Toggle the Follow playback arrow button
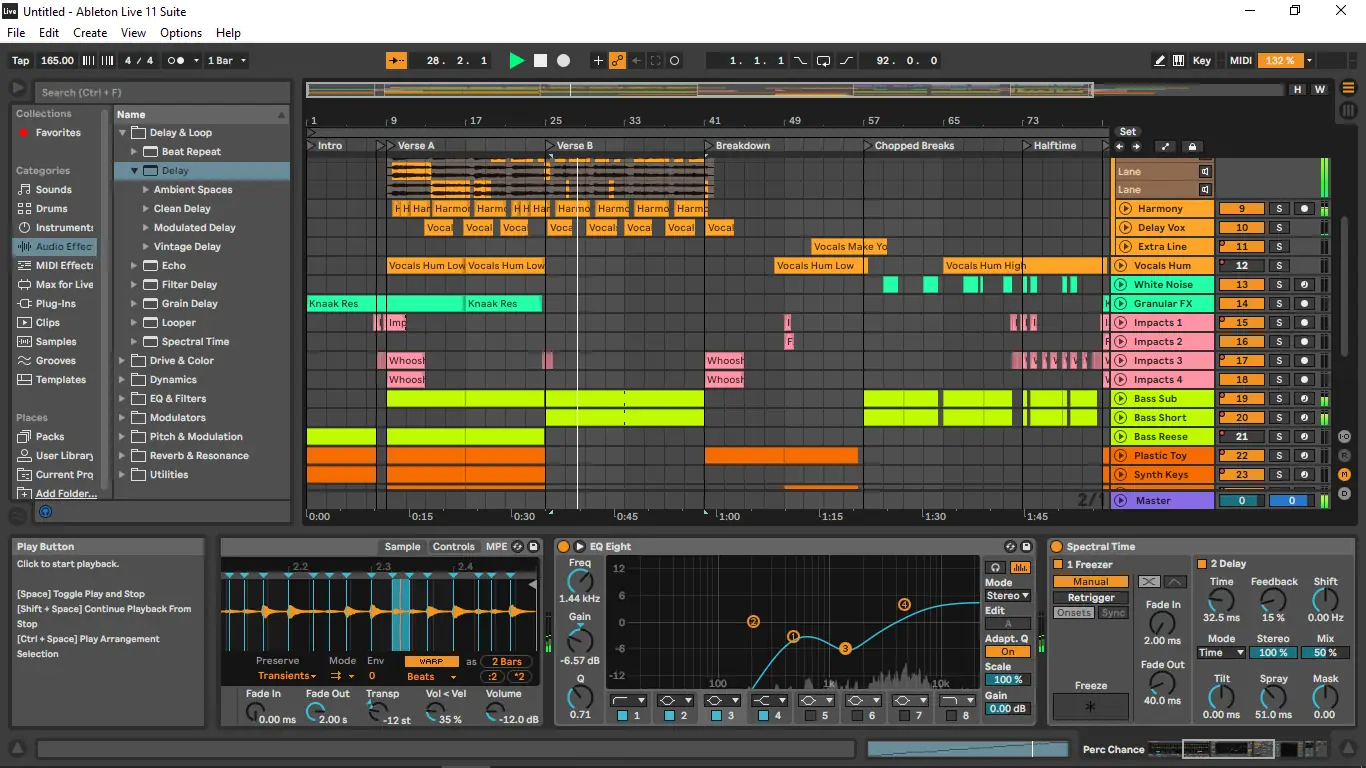 point(397,61)
